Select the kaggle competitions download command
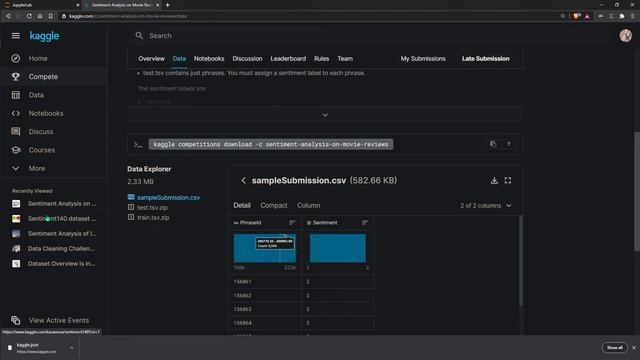 [271, 144]
